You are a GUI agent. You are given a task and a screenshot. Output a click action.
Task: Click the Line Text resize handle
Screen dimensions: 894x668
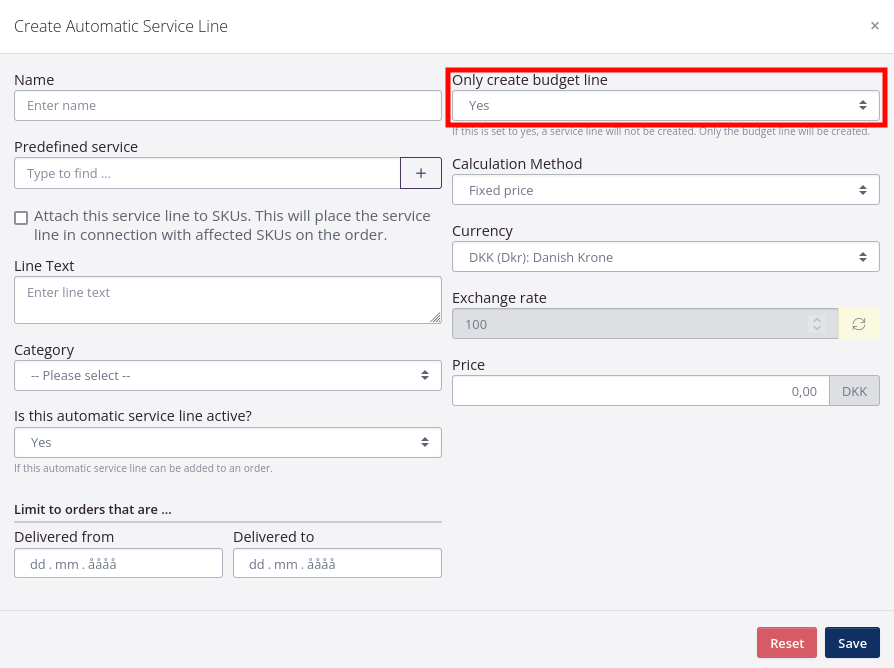[436, 318]
